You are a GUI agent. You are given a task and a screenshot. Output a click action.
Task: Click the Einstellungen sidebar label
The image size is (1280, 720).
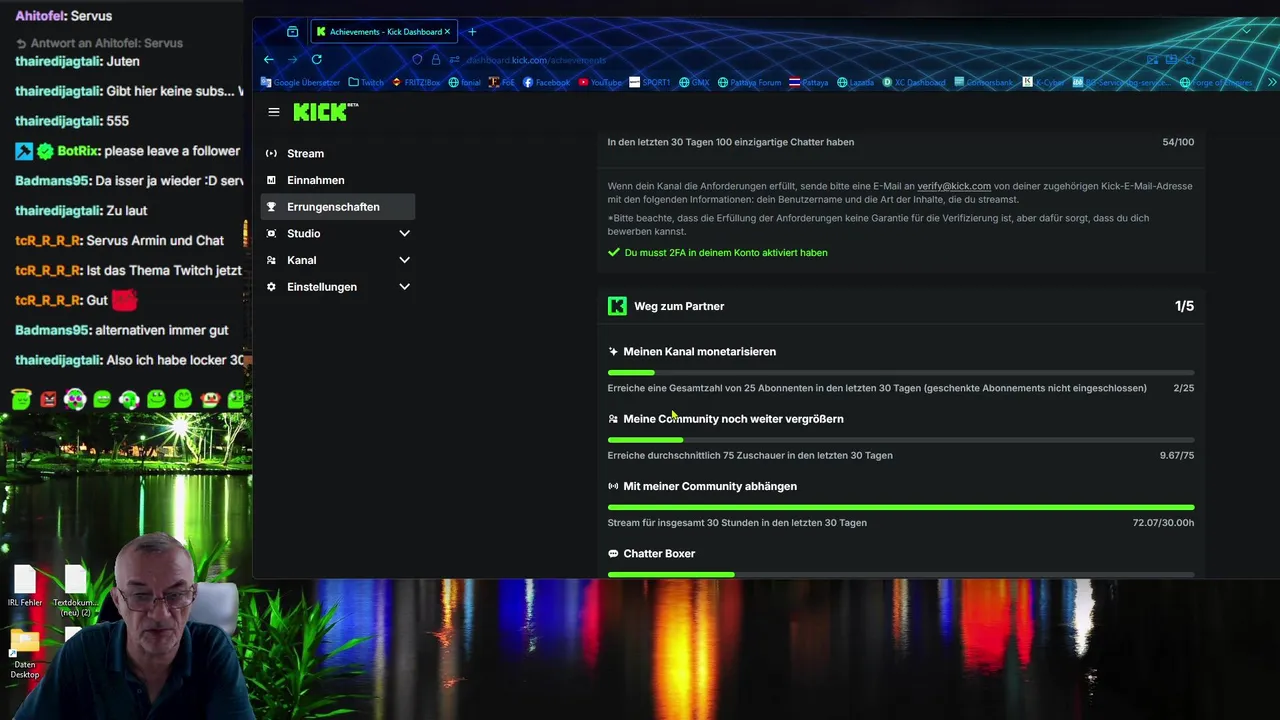(x=321, y=287)
